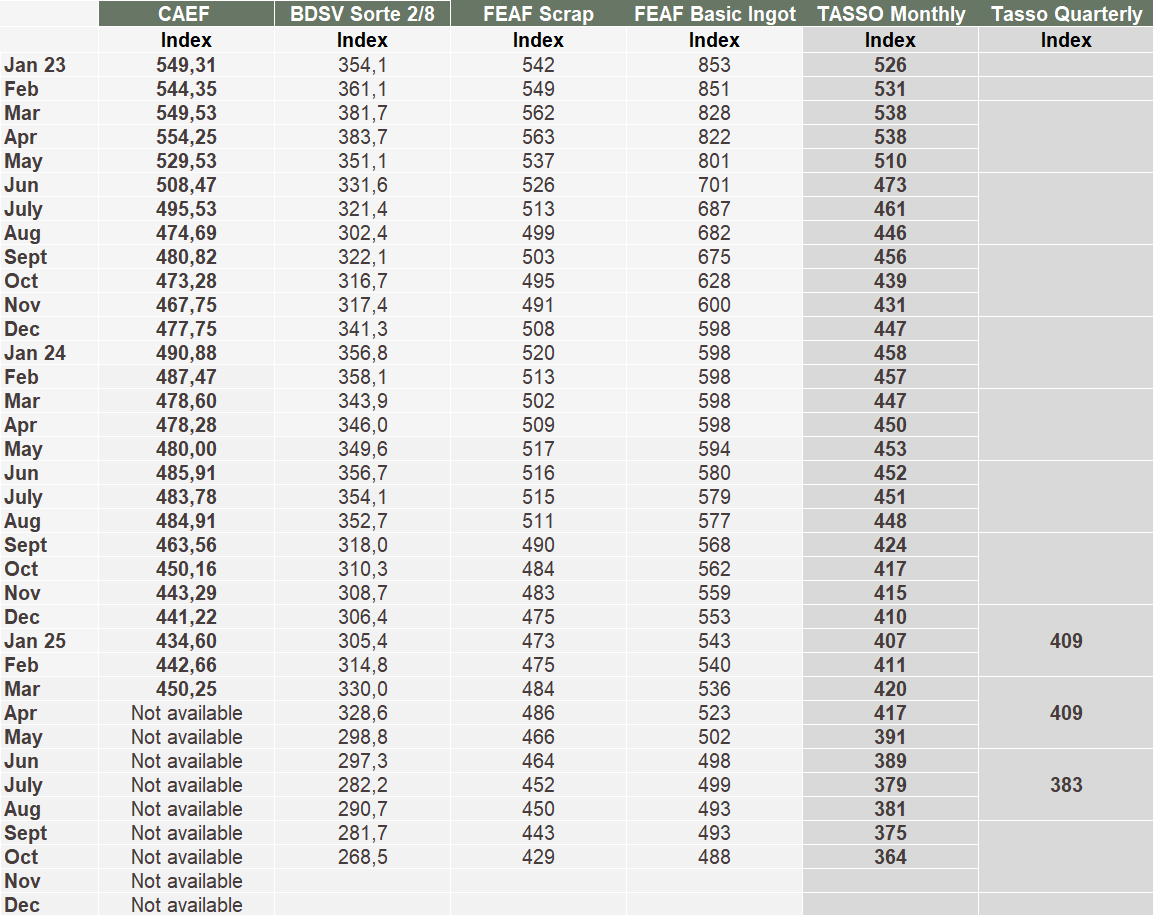Select the FEAF Basic Ingot header
1153x915 pixels.
[x=715, y=14]
